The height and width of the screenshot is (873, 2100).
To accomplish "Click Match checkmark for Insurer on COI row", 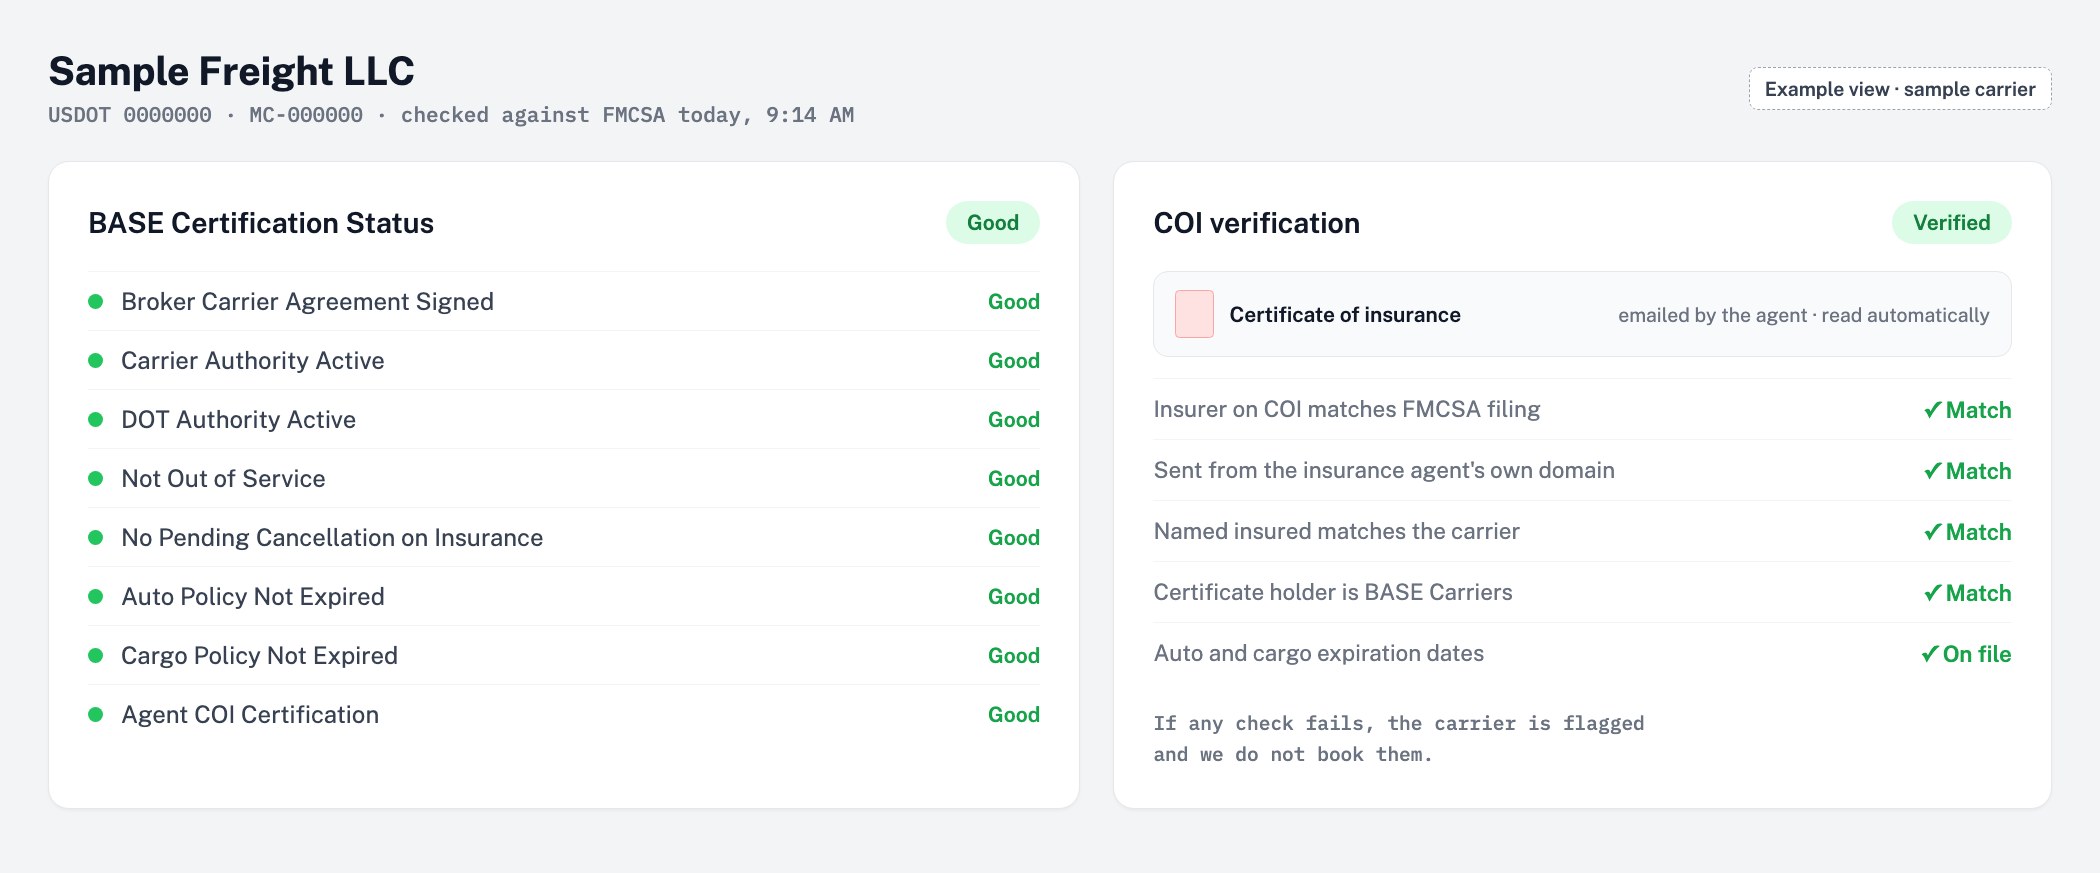I will (x=1967, y=410).
